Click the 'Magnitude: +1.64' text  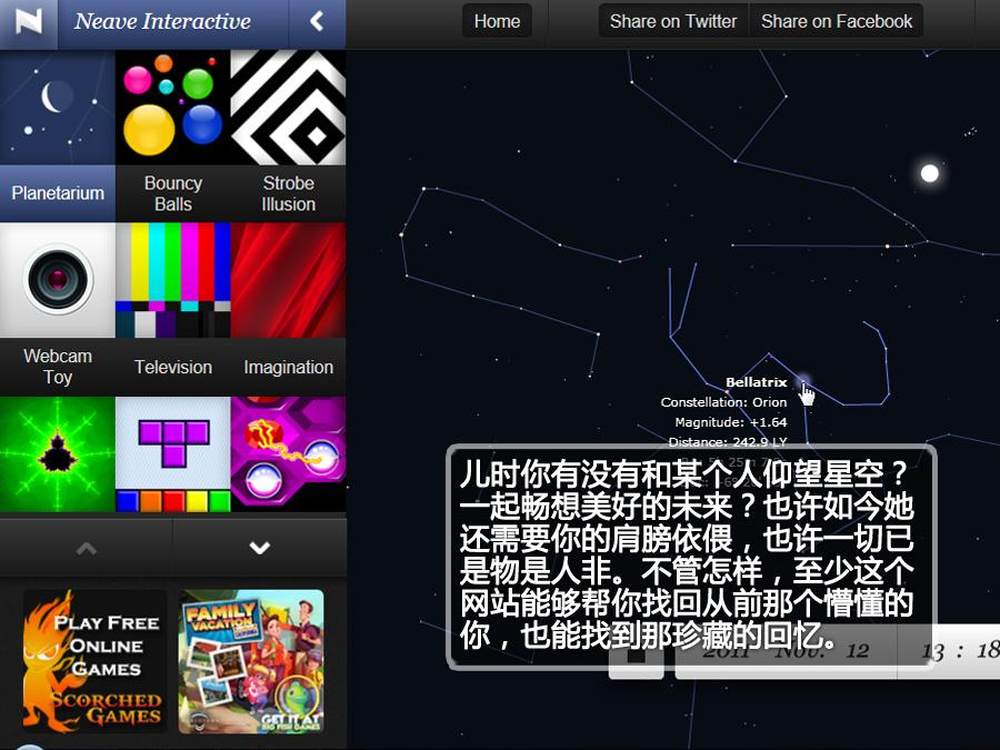(x=731, y=422)
